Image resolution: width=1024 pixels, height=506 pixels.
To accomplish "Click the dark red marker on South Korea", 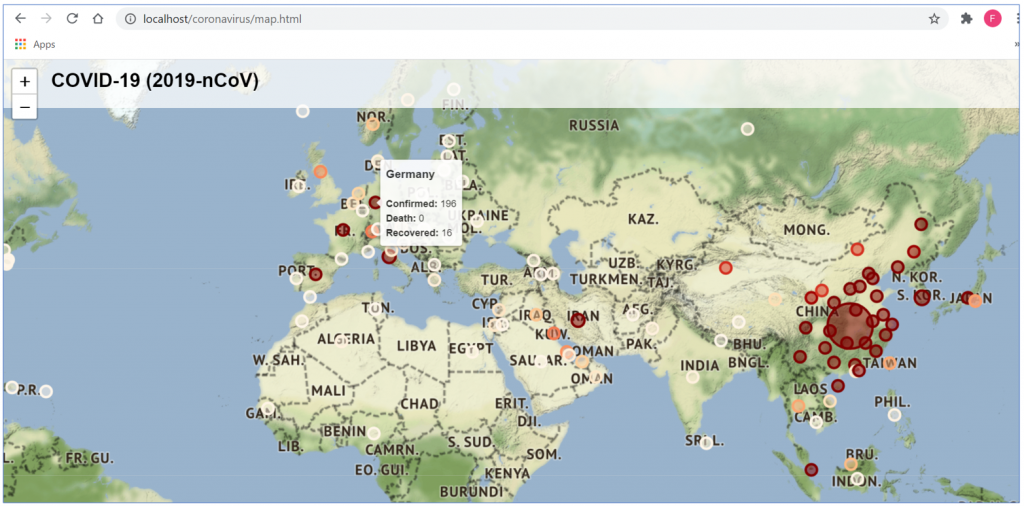I will pyautogui.click(x=921, y=298).
